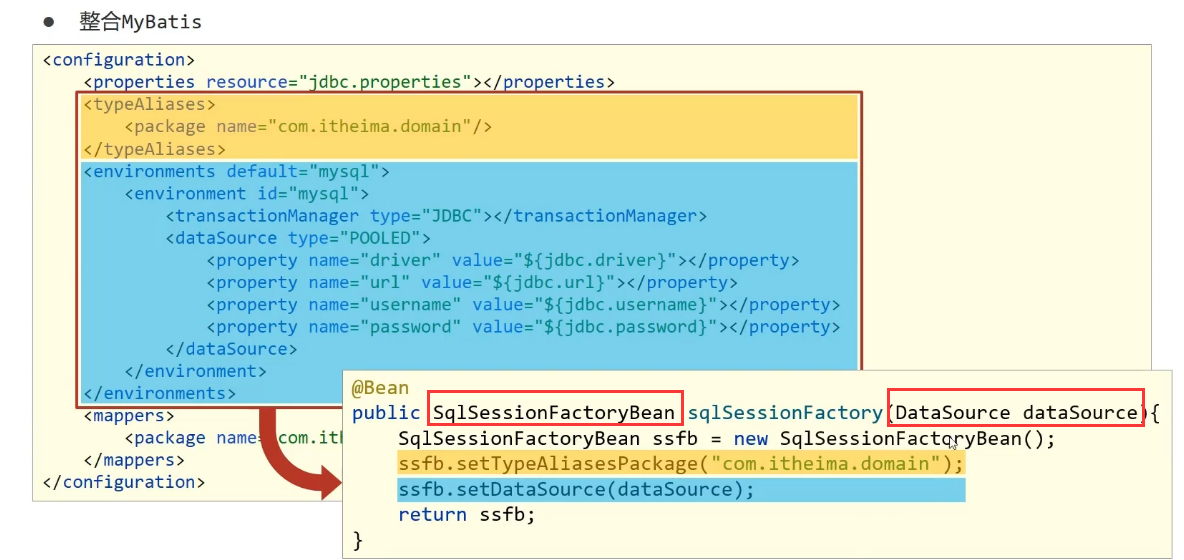Click the closing </environment> tag

(x=196, y=371)
